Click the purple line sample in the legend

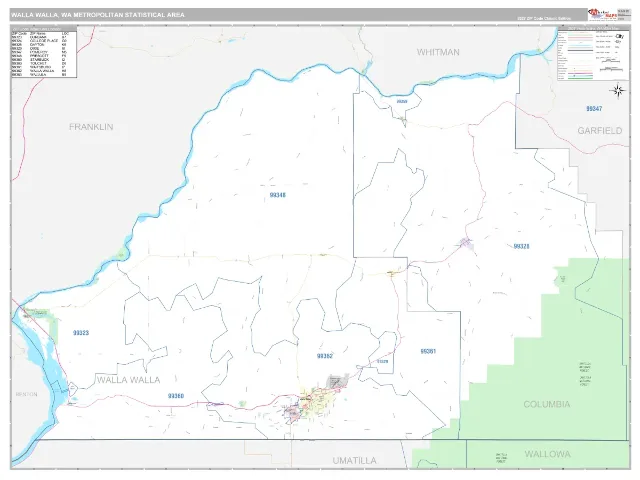pyautogui.click(x=580, y=73)
